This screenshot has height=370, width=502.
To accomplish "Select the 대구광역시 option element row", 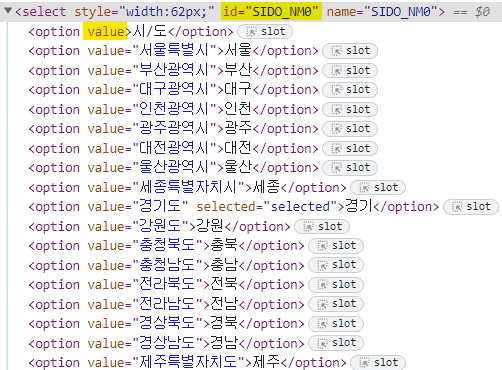I will pyautogui.click(x=174, y=90).
